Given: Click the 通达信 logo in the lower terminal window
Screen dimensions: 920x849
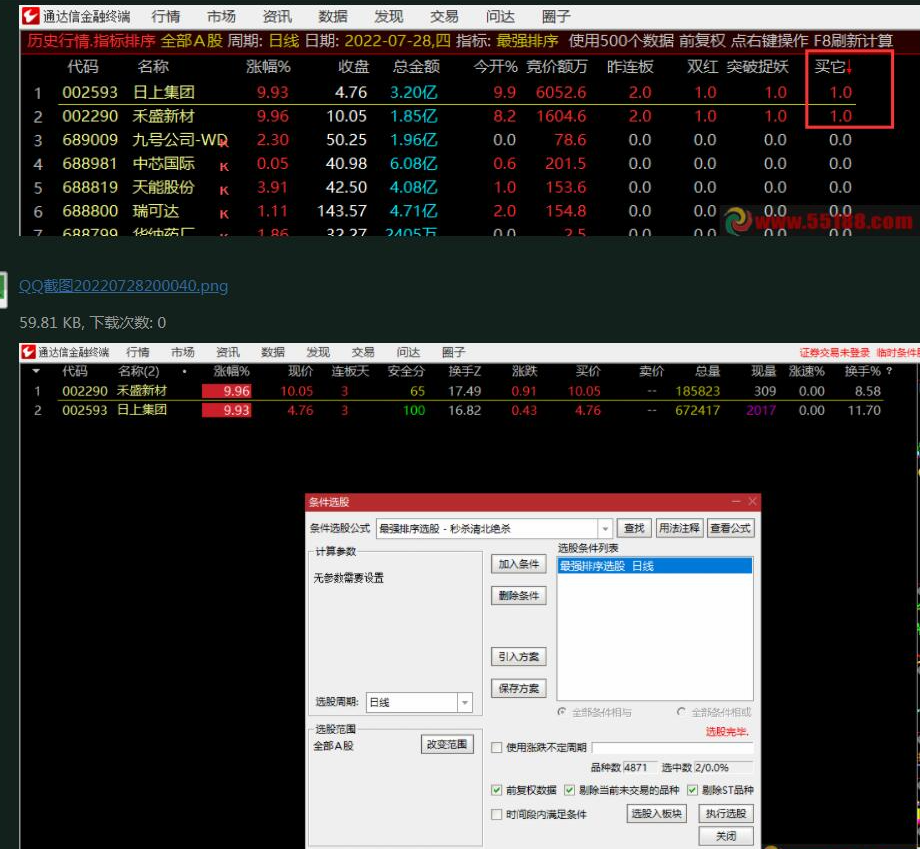Looking at the screenshot, I should 28,351.
